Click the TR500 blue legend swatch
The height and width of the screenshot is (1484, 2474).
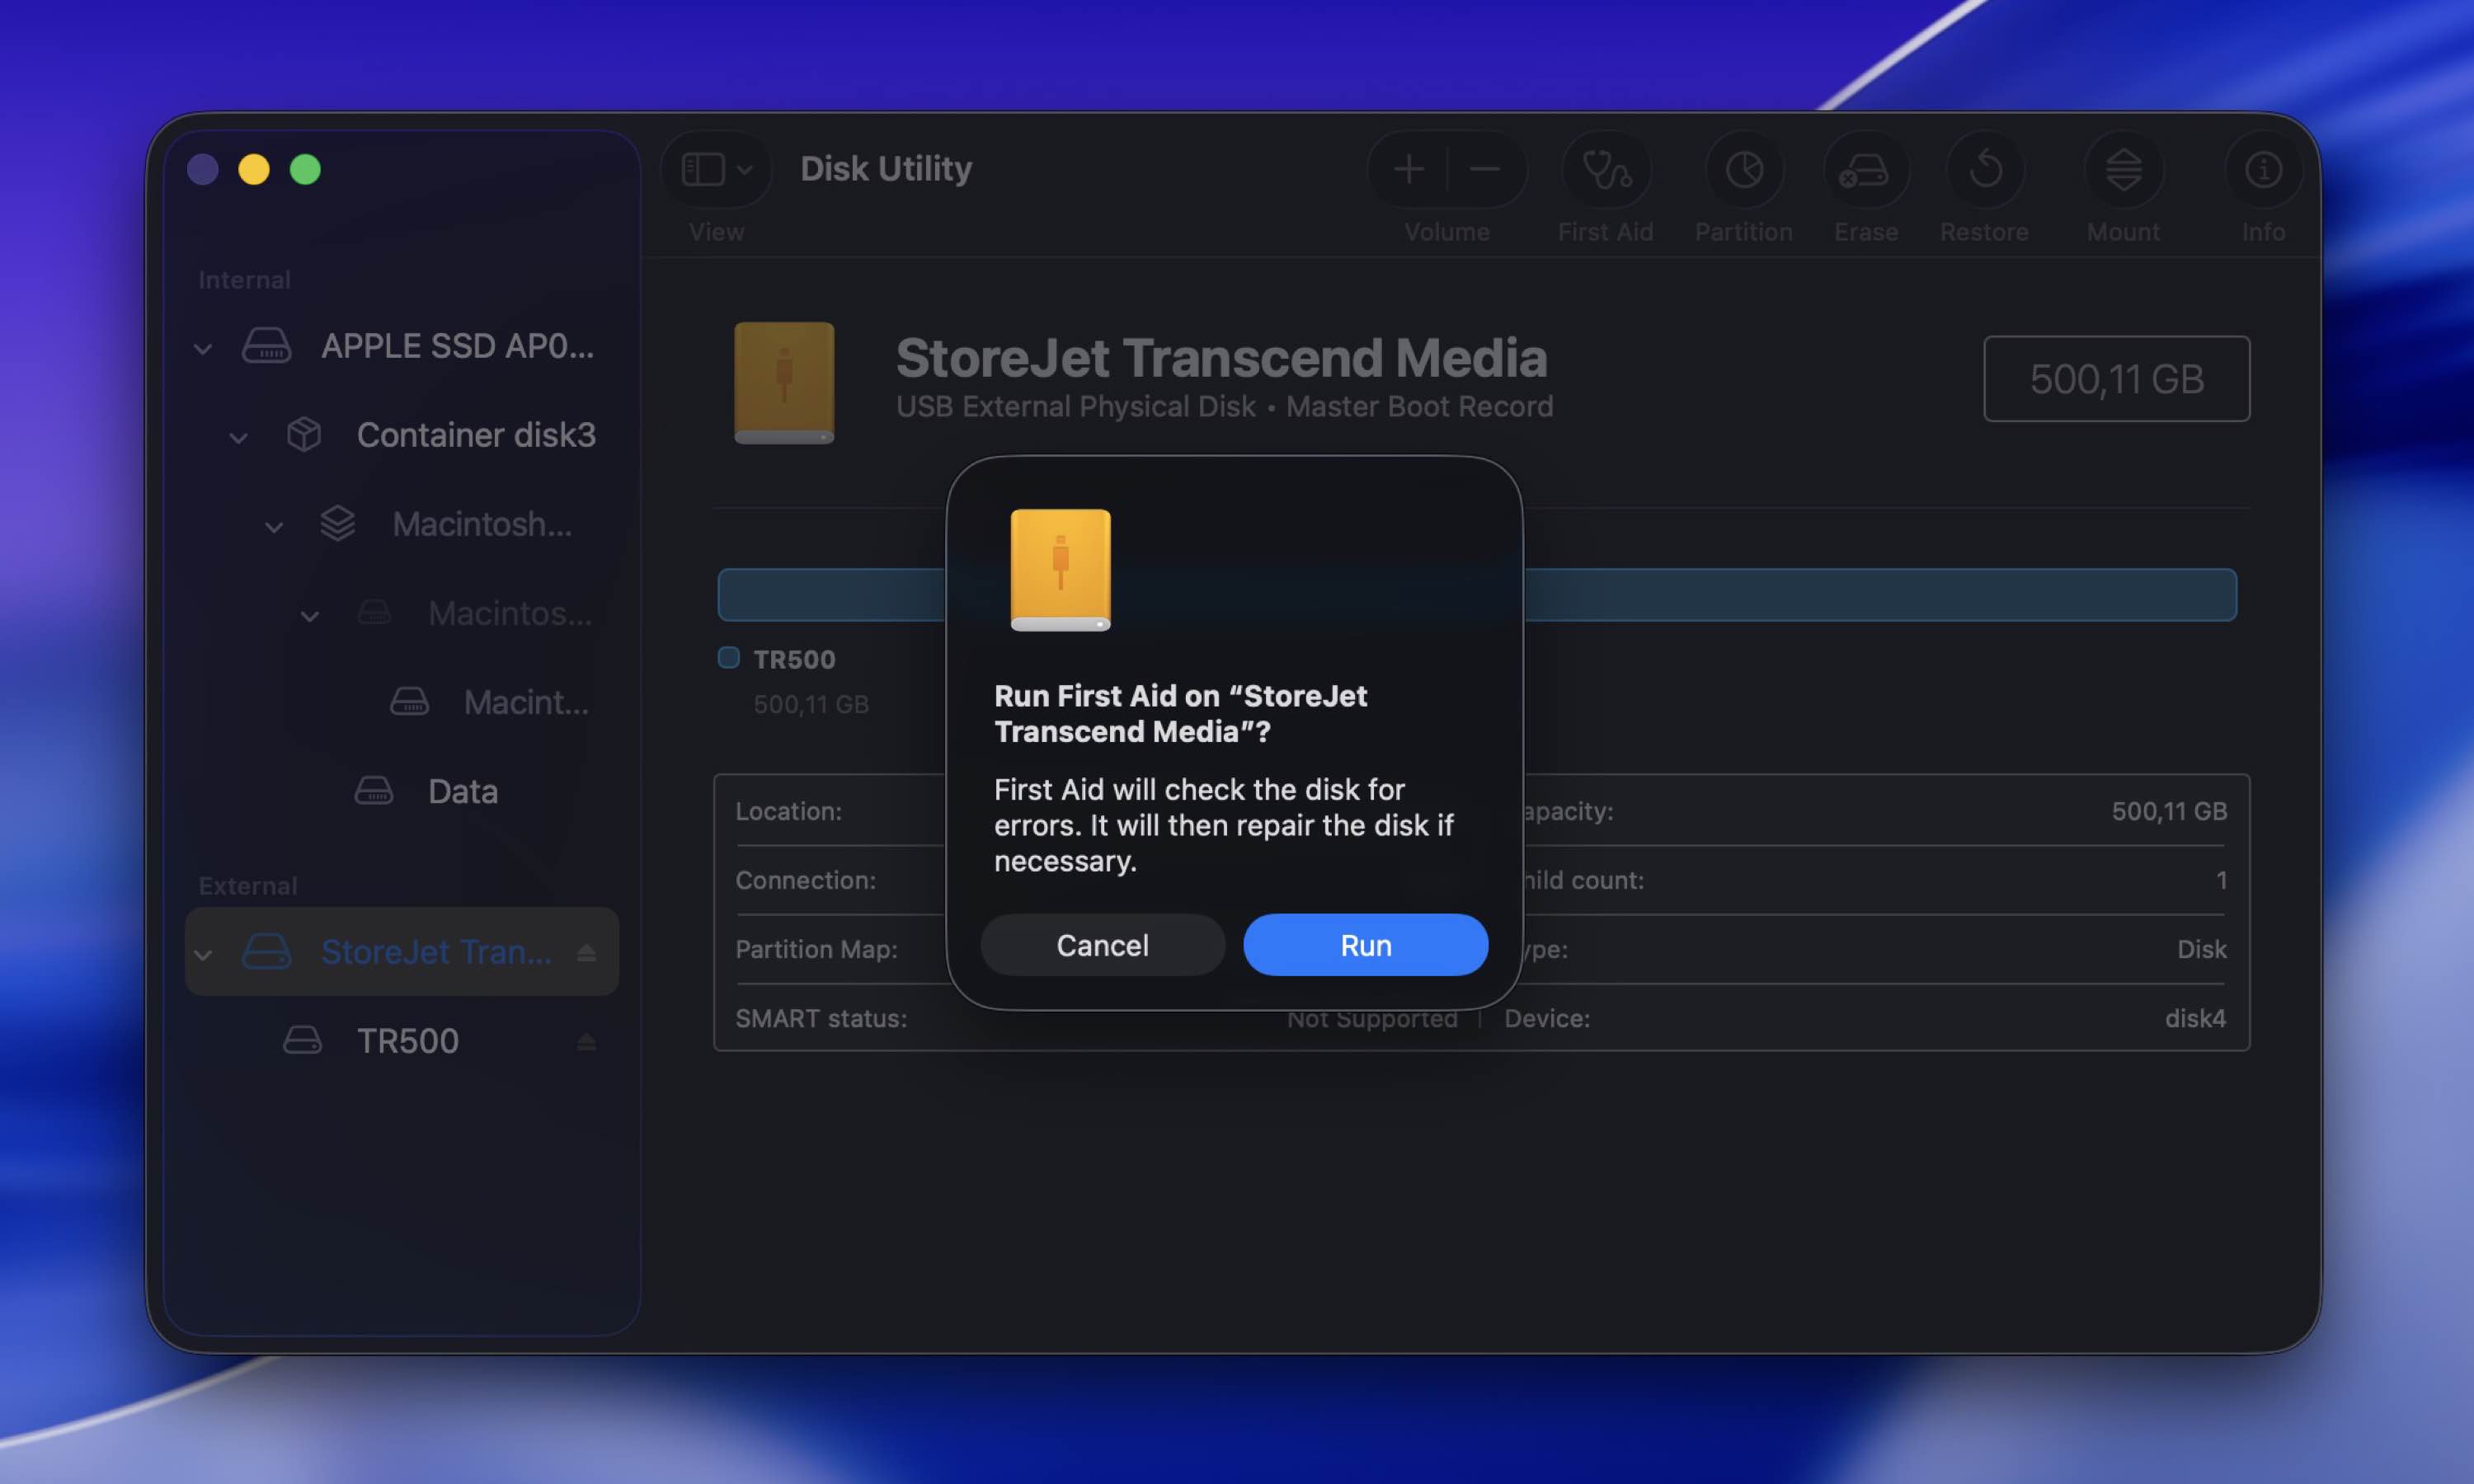pyautogui.click(x=729, y=657)
